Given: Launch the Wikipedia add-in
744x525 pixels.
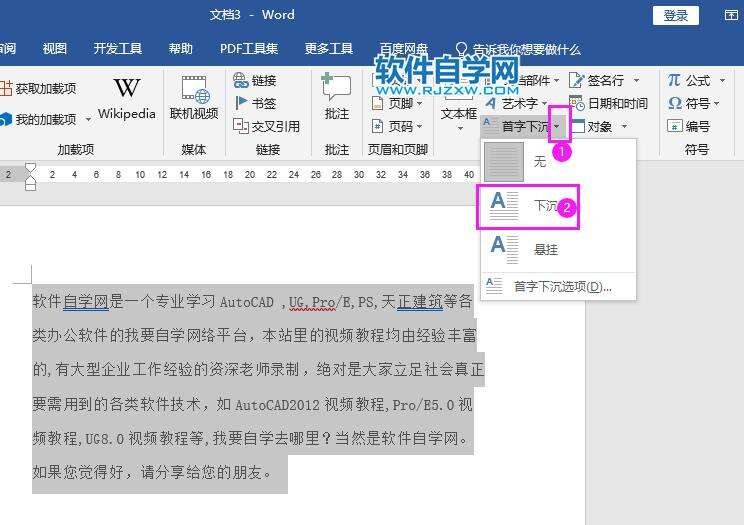Looking at the screenshot, I should coord(127,101).
